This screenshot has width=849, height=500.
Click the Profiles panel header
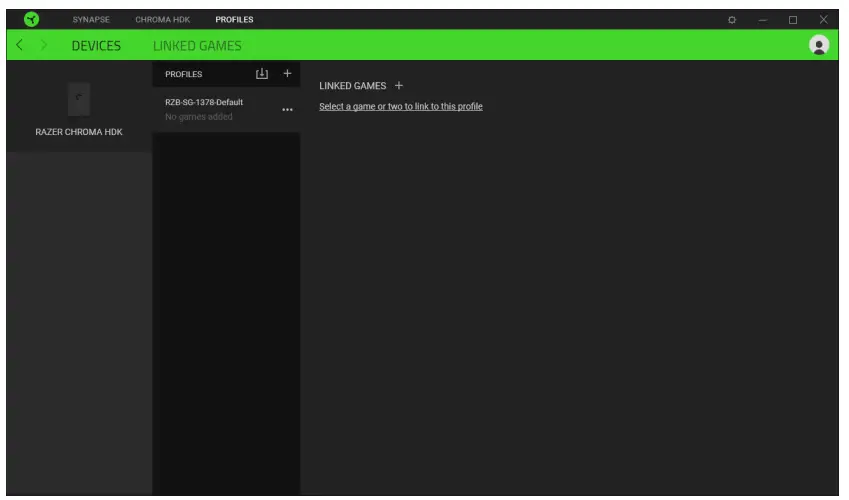[x=184, y=74]
